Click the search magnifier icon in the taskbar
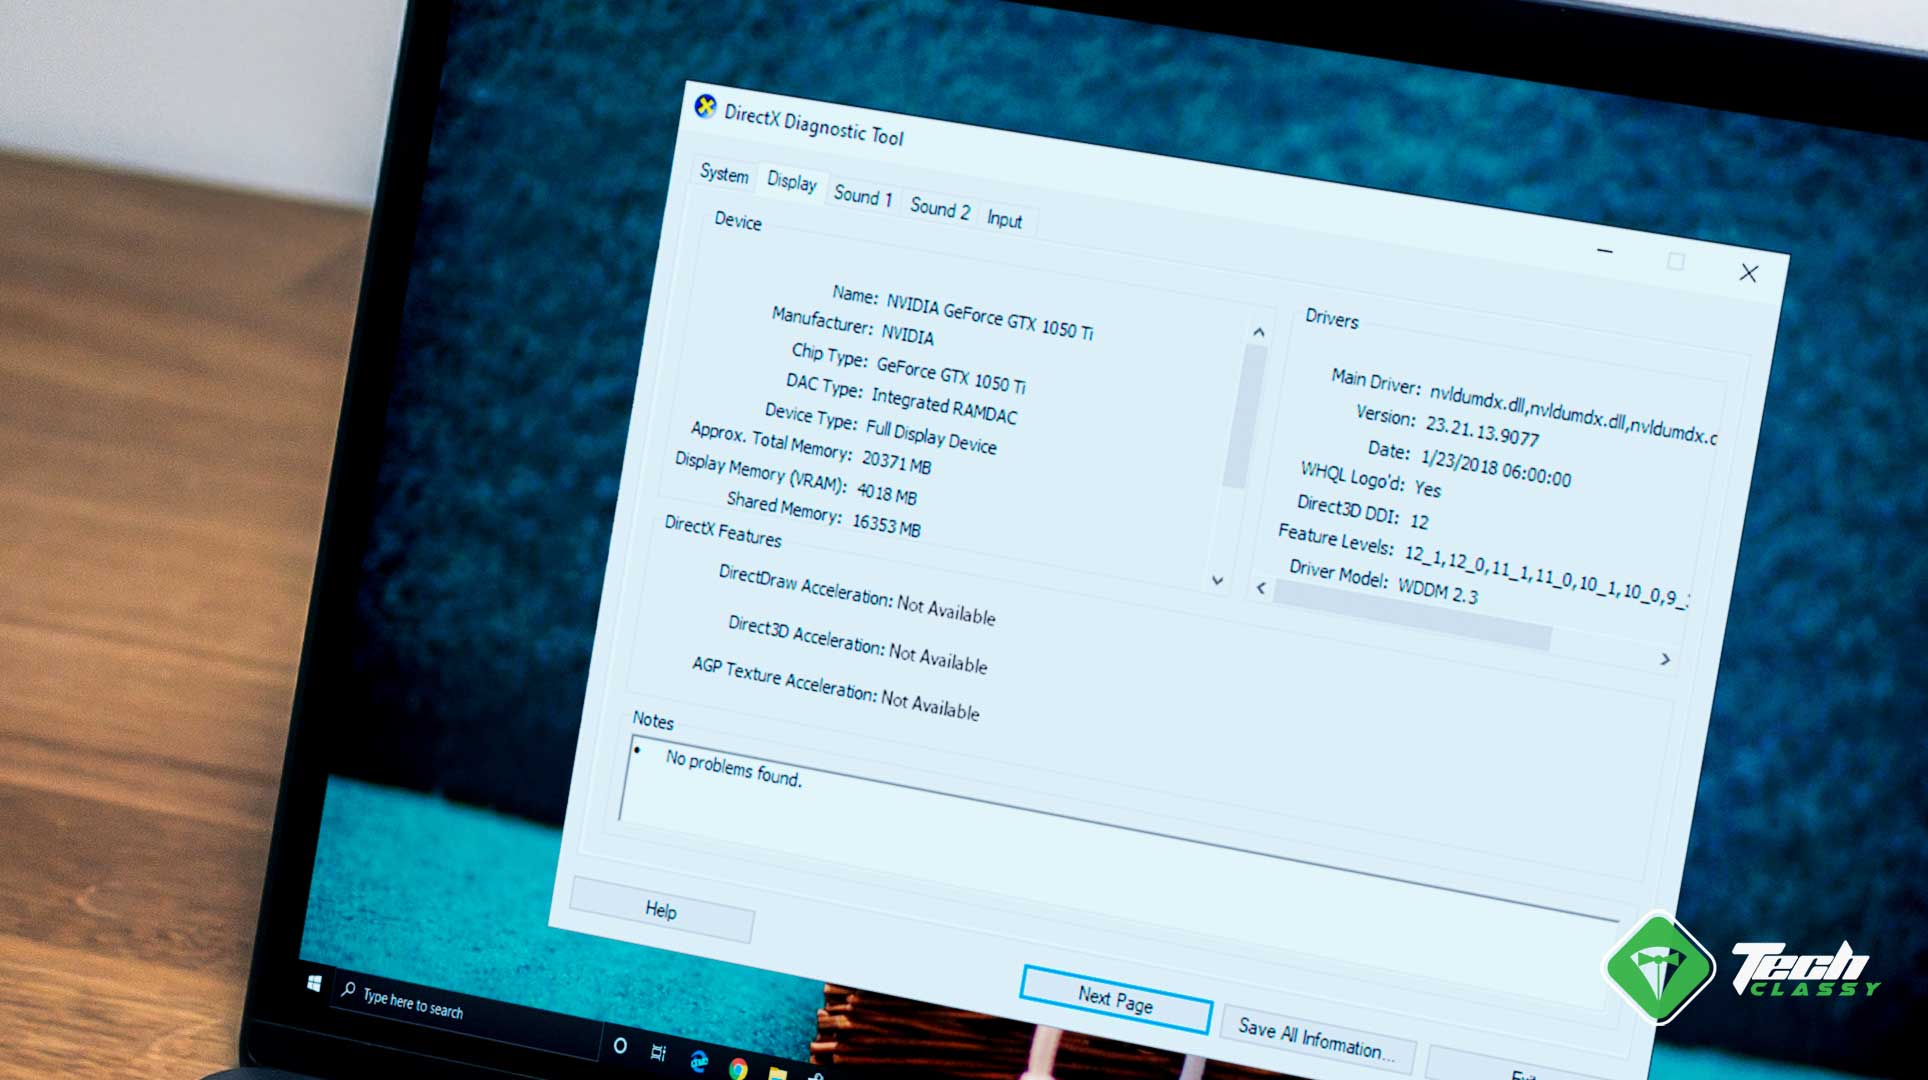Image resolution: width=1928 pixels, height=1080 pixels. coord(348,990)
